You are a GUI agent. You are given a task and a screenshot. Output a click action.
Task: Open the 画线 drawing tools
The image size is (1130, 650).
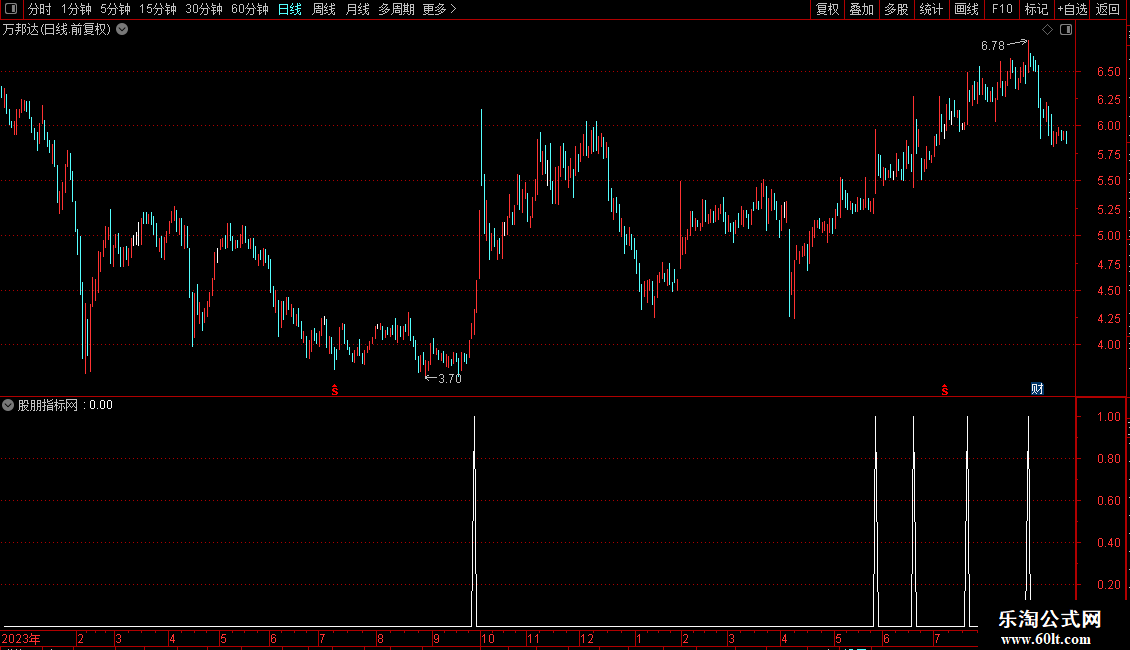click(966, 9)
